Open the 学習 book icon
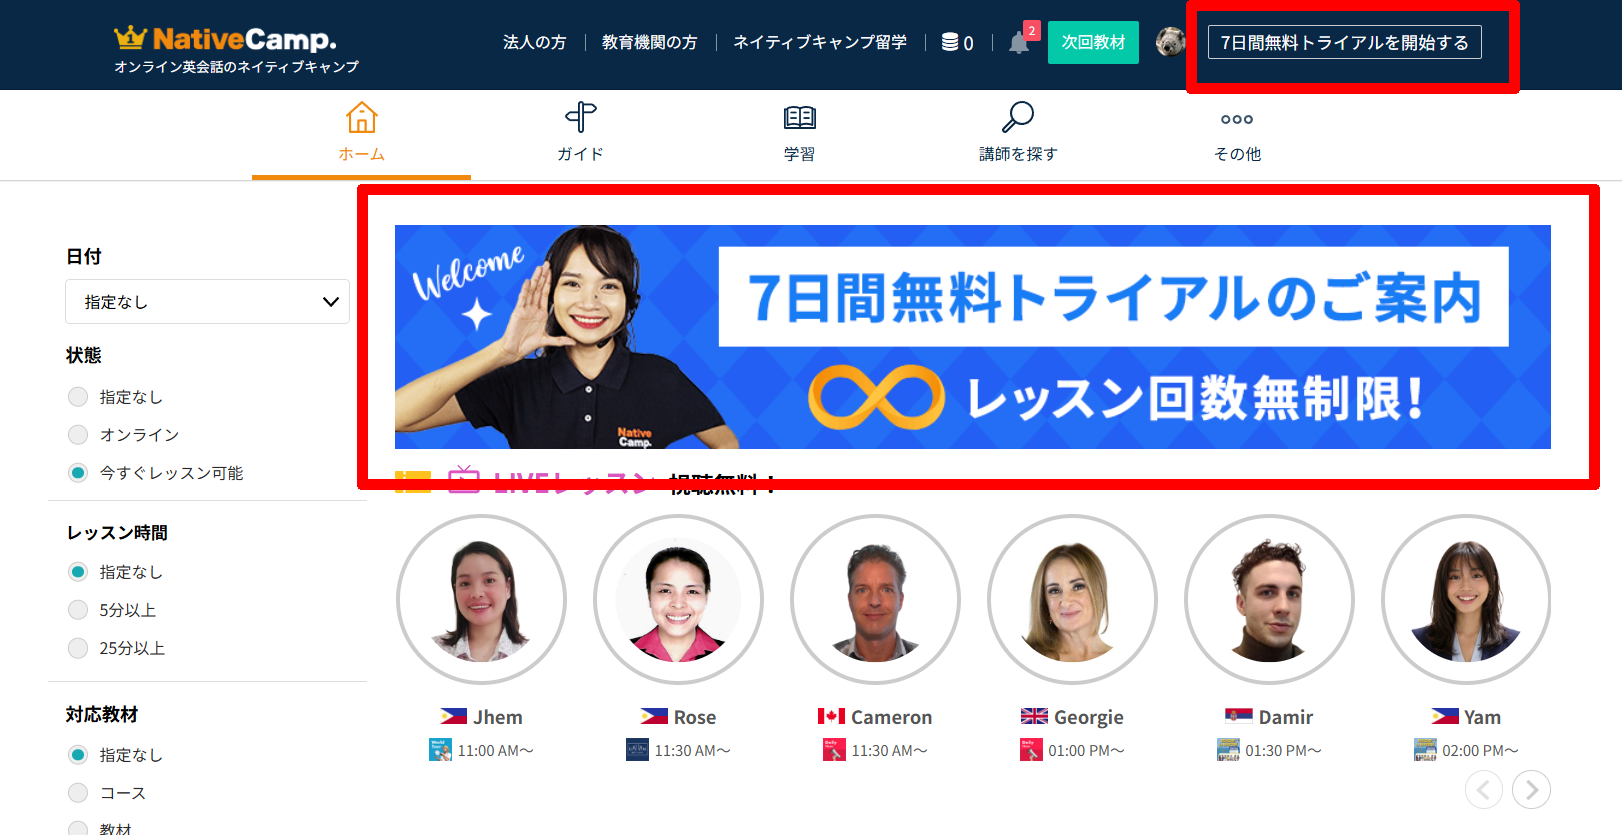Image resolution: width=1622 pixels, height=835 pixels. point(799,118)
